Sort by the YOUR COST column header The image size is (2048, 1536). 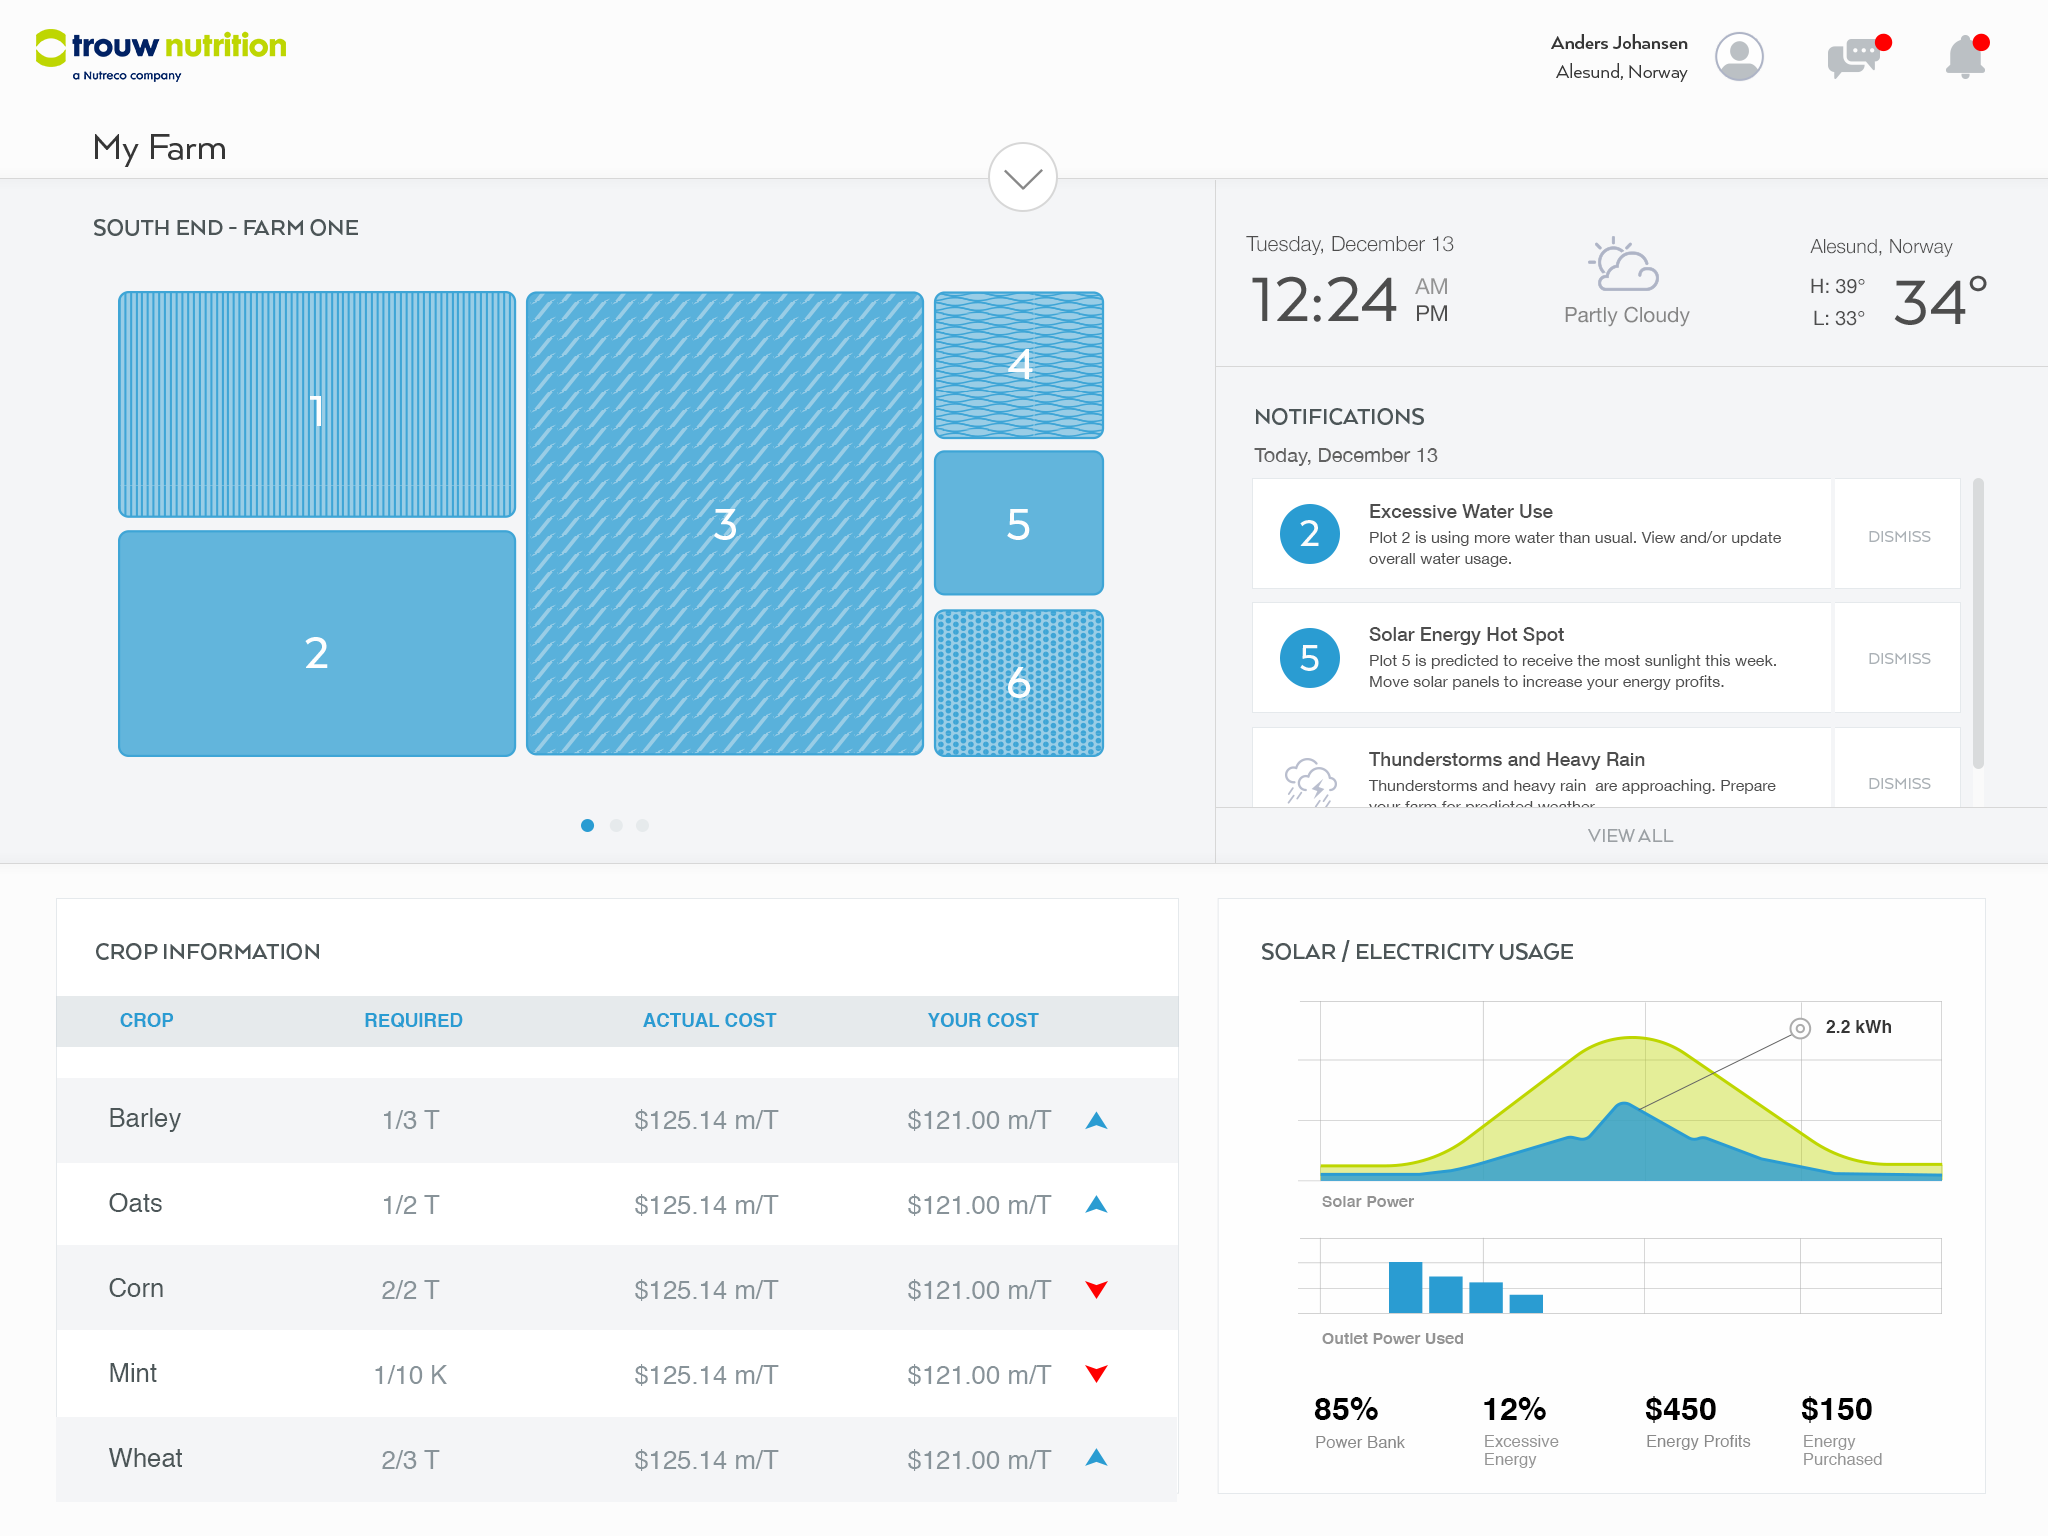click(x=983, y=1021)
